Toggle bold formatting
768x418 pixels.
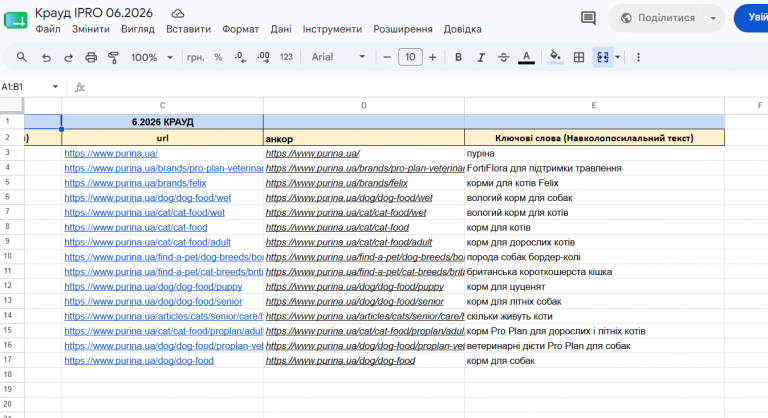(x=458, y=57)
